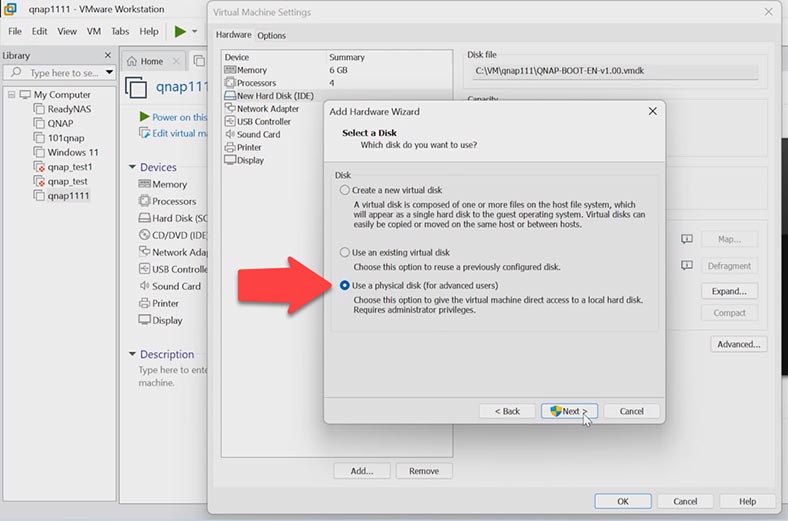Open the Tabs menu
Image resolution: width=788 pixels, height=521 pixels.
[x=120, y=31]
